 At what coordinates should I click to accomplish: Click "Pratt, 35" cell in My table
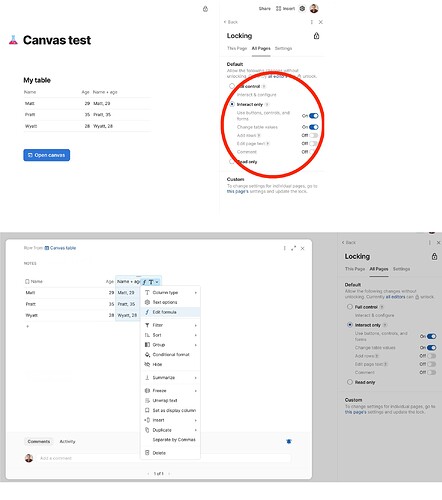pos(102,115)
